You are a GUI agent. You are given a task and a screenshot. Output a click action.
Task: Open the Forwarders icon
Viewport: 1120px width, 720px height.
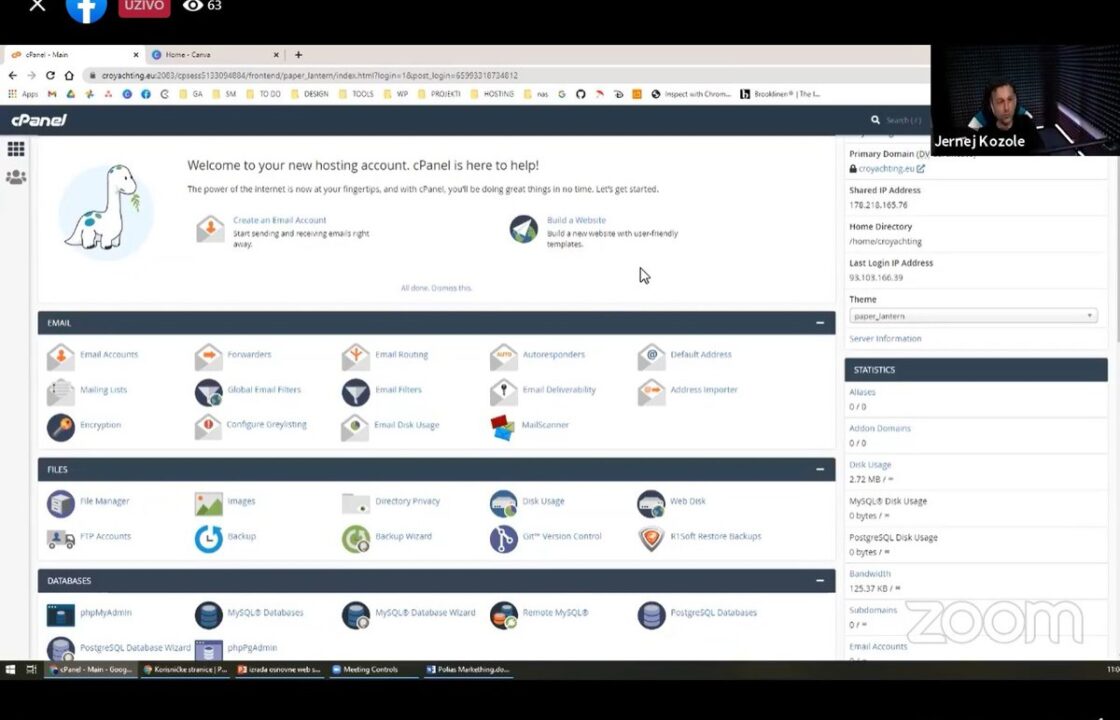point(209,355)
